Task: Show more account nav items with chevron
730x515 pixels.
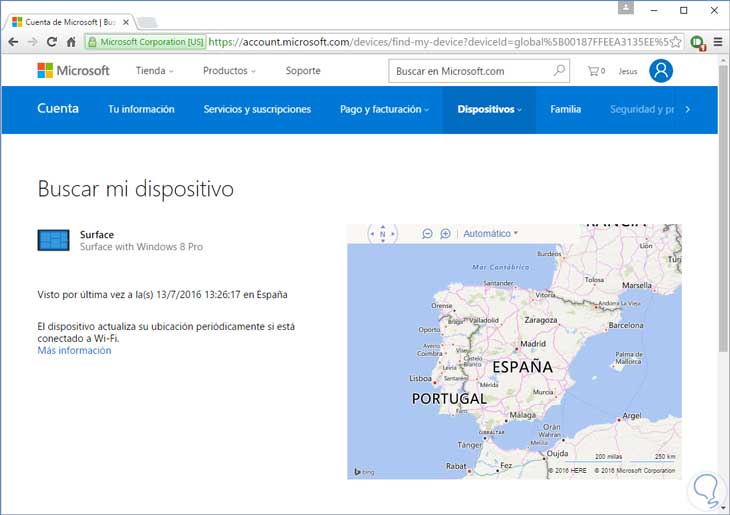Action: point(688,109)
